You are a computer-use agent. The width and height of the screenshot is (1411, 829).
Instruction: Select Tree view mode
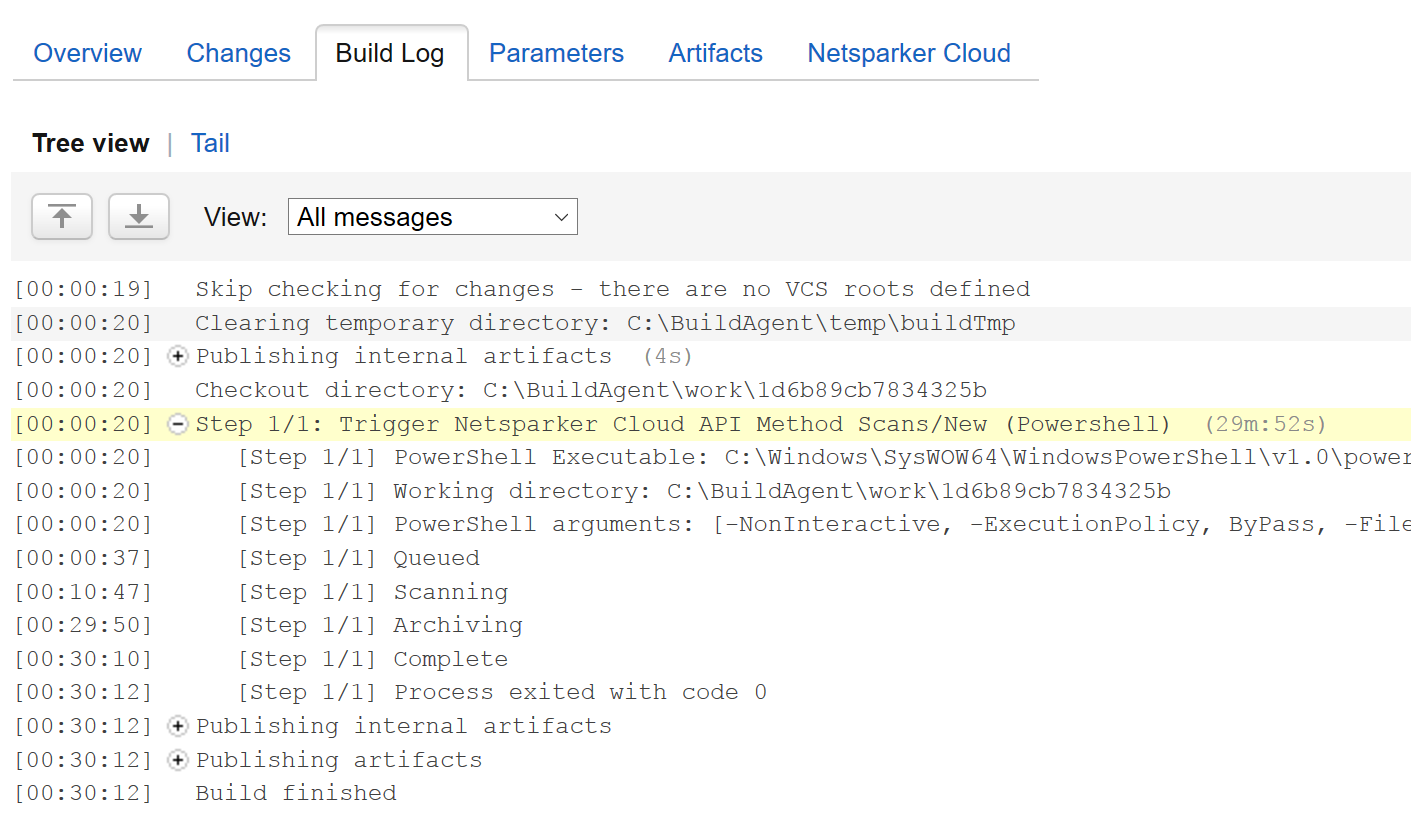pyautogui.click(x=91, y=143)
